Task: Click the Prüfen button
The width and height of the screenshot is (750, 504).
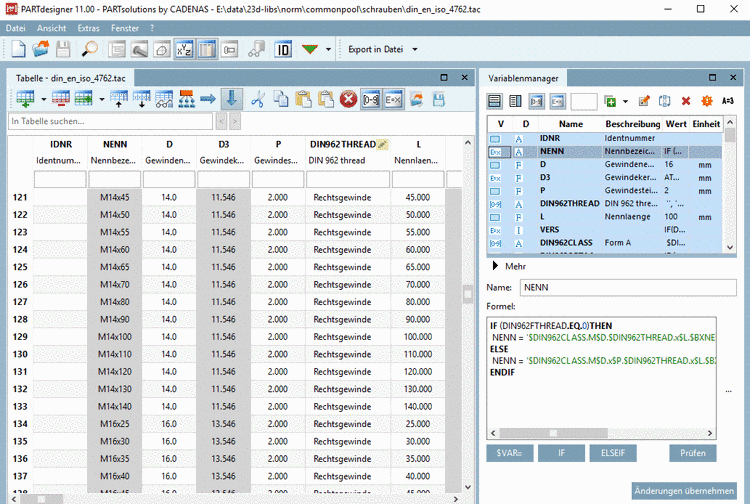Action: [693, 453]
